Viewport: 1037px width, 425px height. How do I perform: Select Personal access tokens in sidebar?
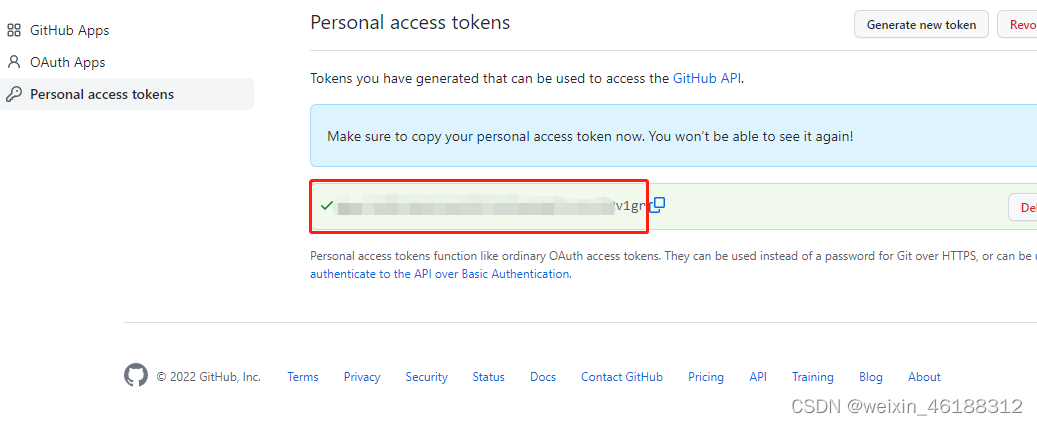(102, 95)
